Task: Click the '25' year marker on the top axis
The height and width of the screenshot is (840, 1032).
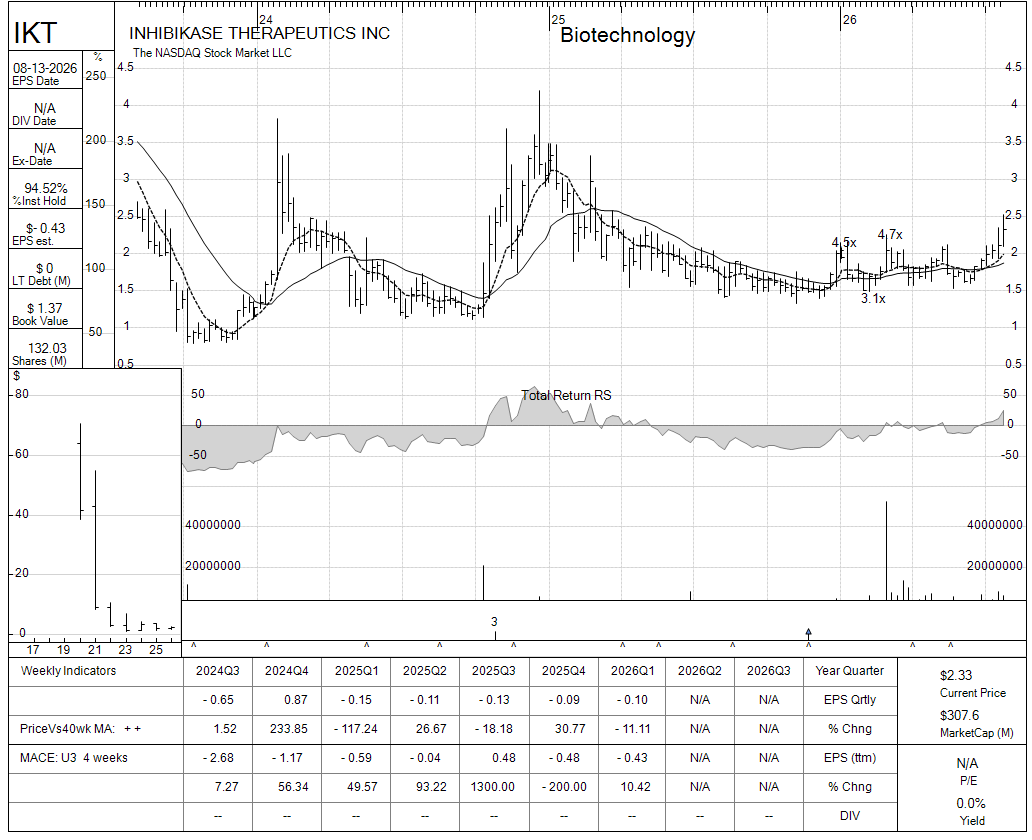Action: (x=558, y=20)
